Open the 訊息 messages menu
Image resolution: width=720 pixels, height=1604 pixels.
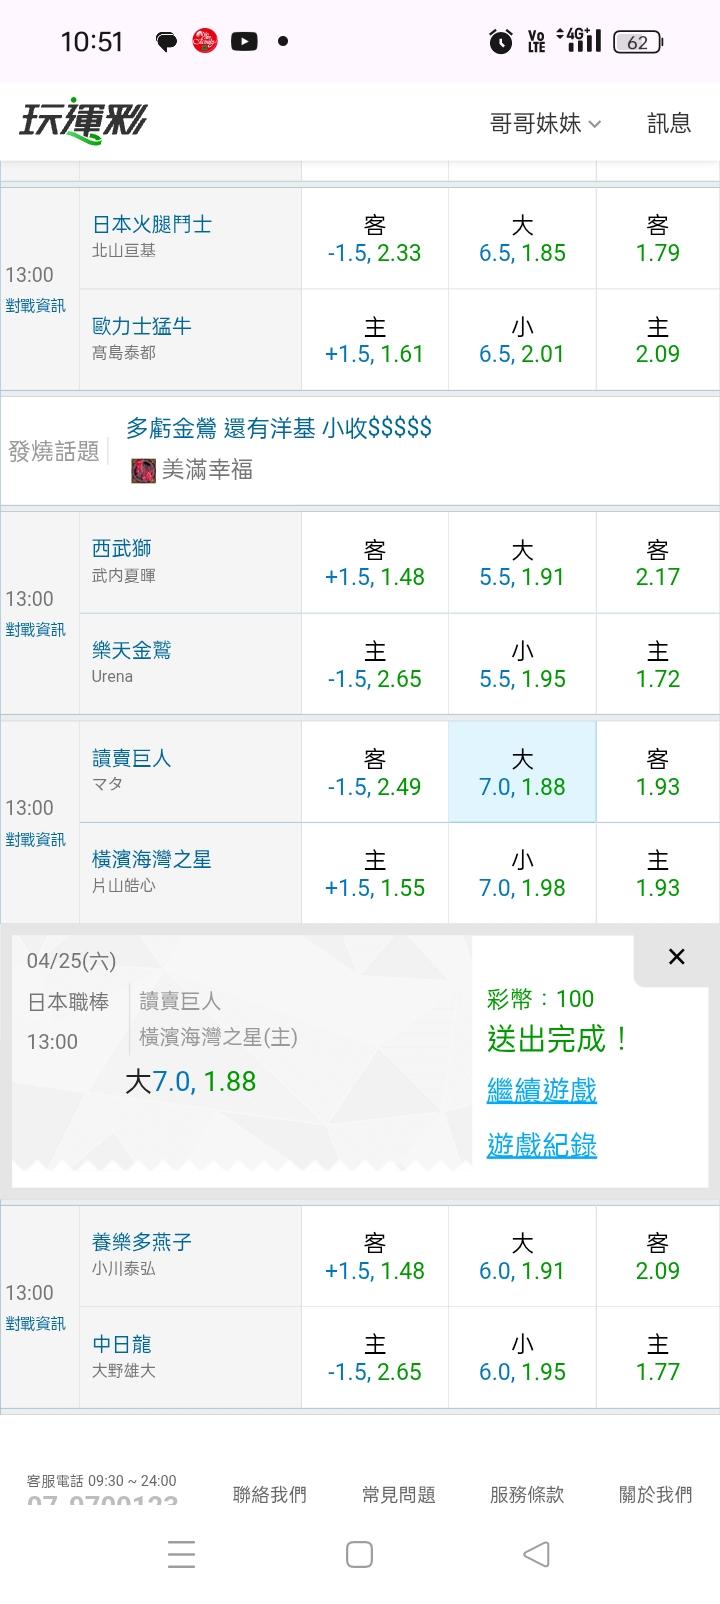pos(669,123)
